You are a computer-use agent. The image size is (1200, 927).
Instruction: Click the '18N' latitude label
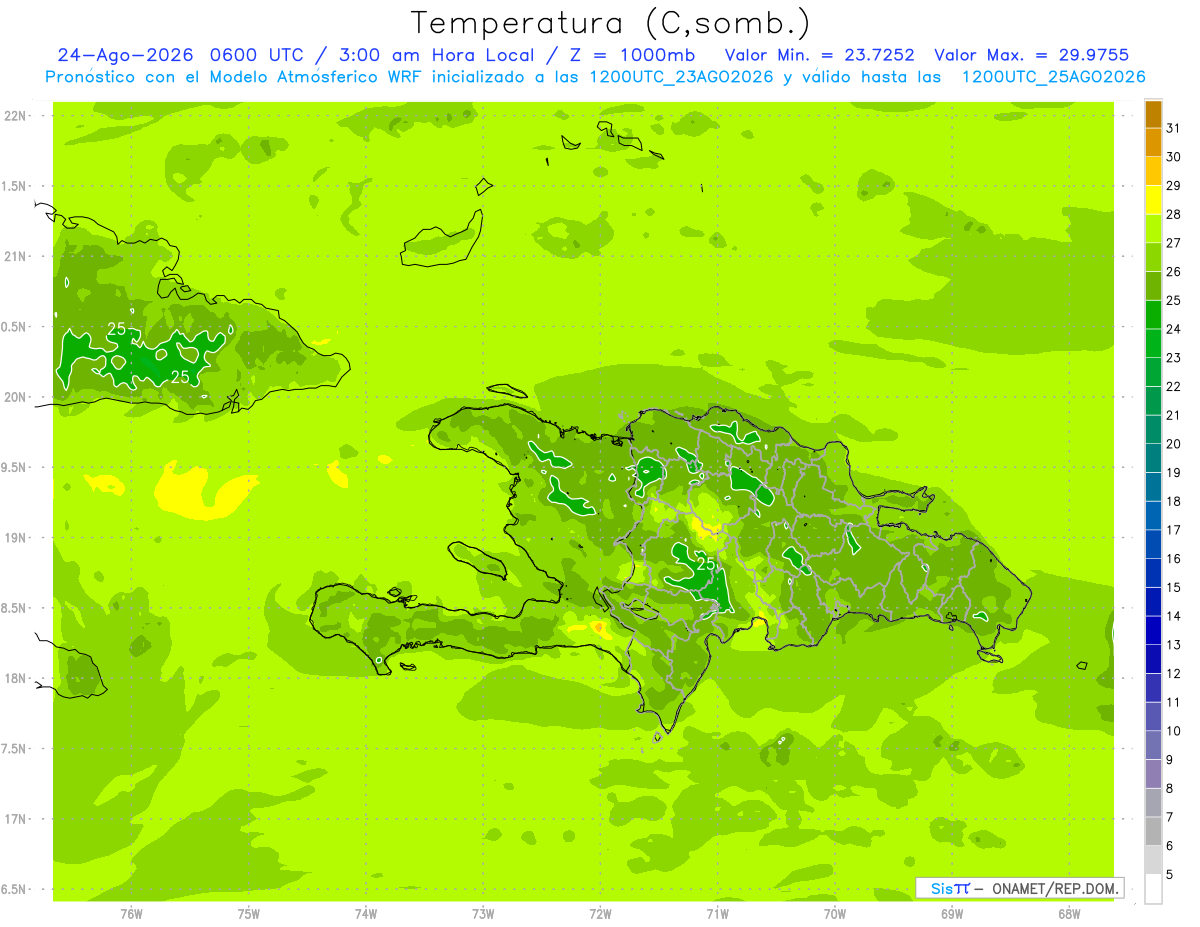point(15,678)
